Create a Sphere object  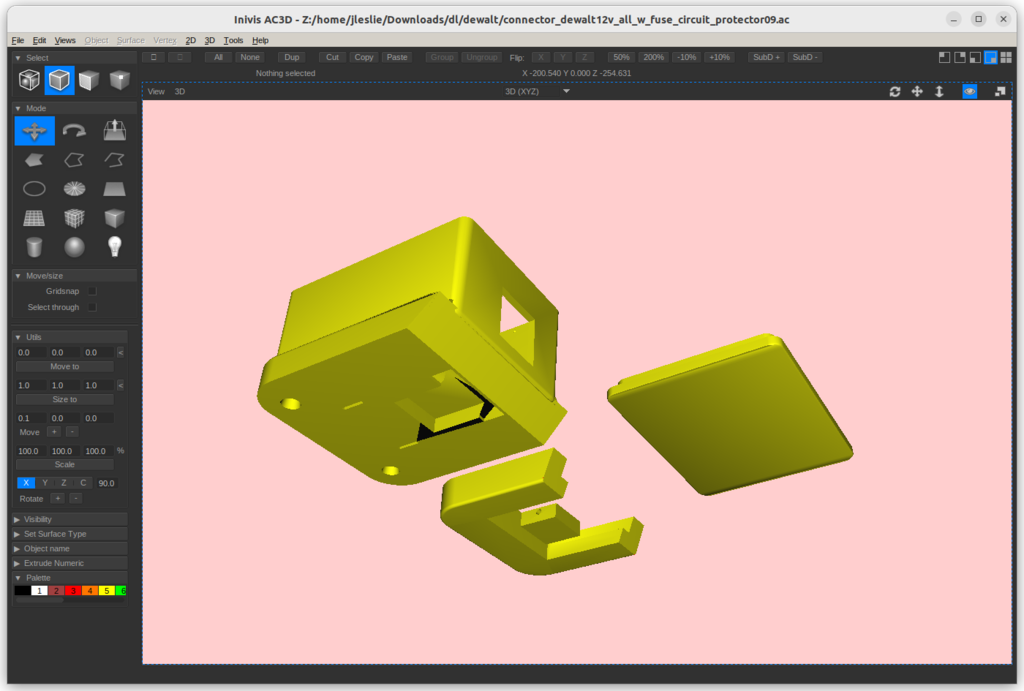(74, 247)
